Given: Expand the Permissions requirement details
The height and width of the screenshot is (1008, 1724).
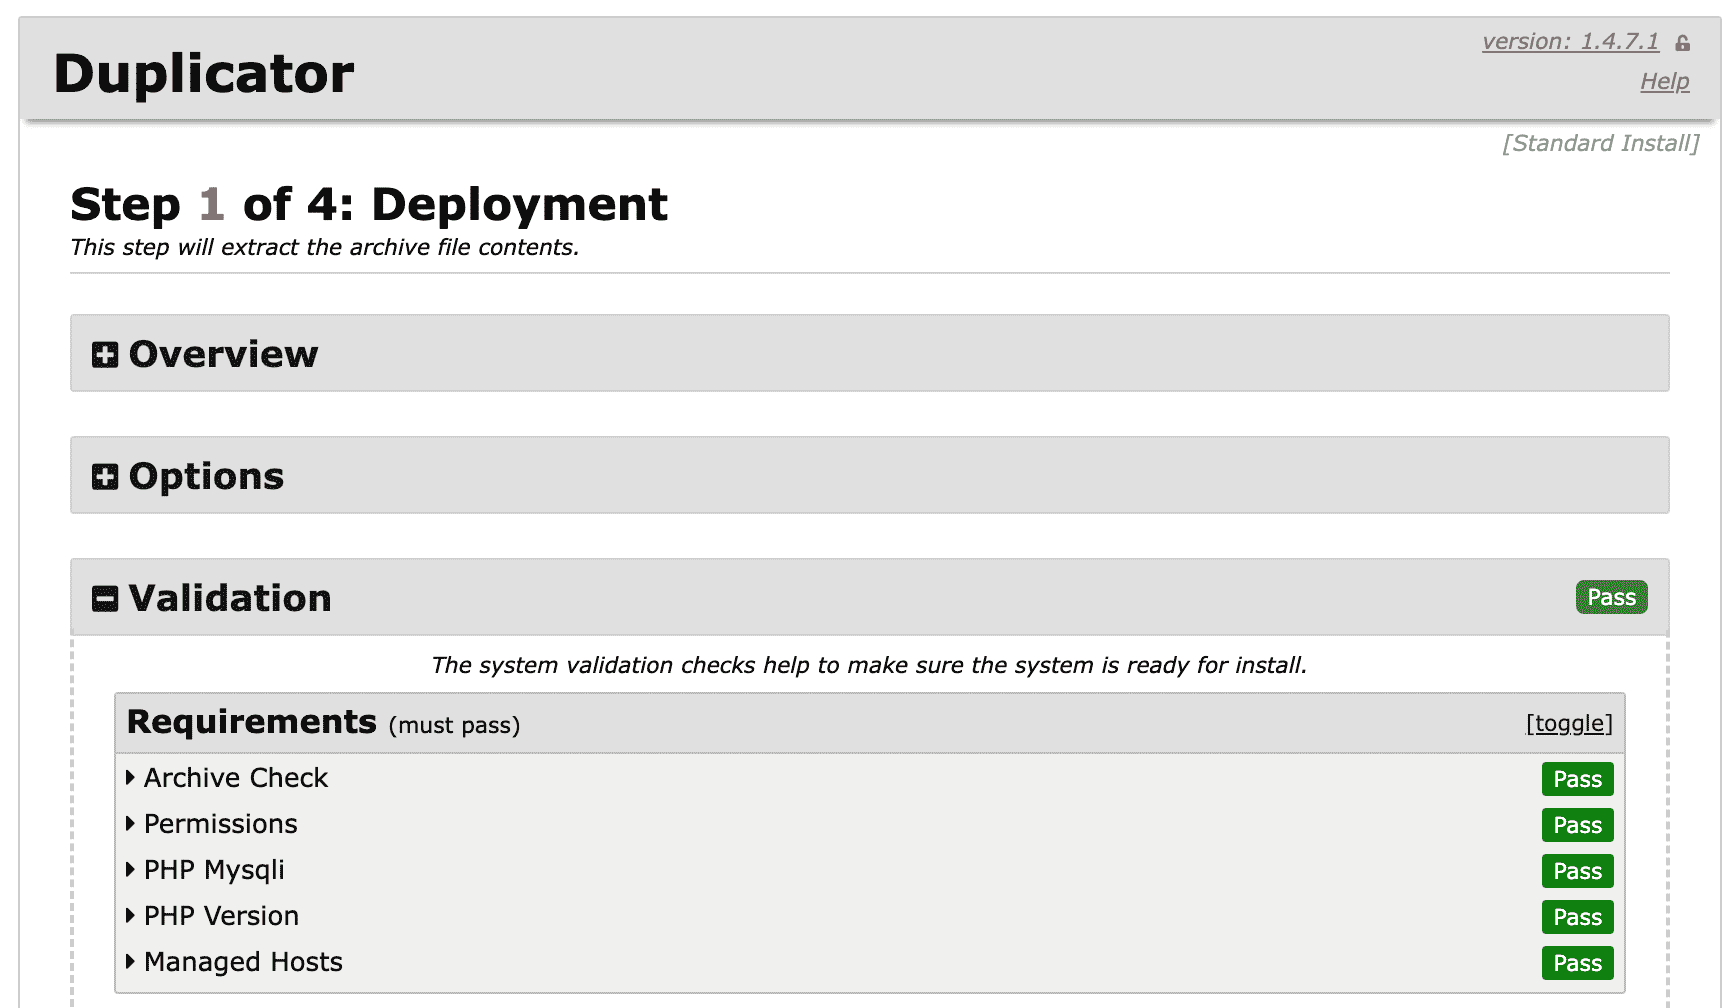Looking at the screenshot, I should point(220,824).
